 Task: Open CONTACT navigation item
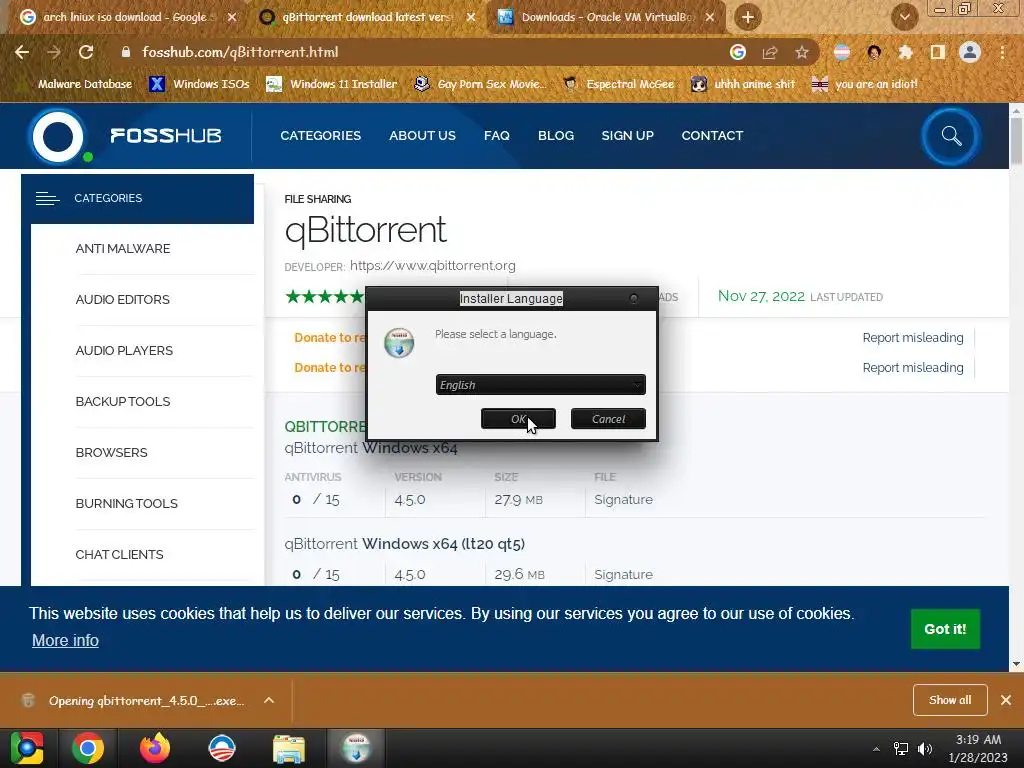[712, 136]
